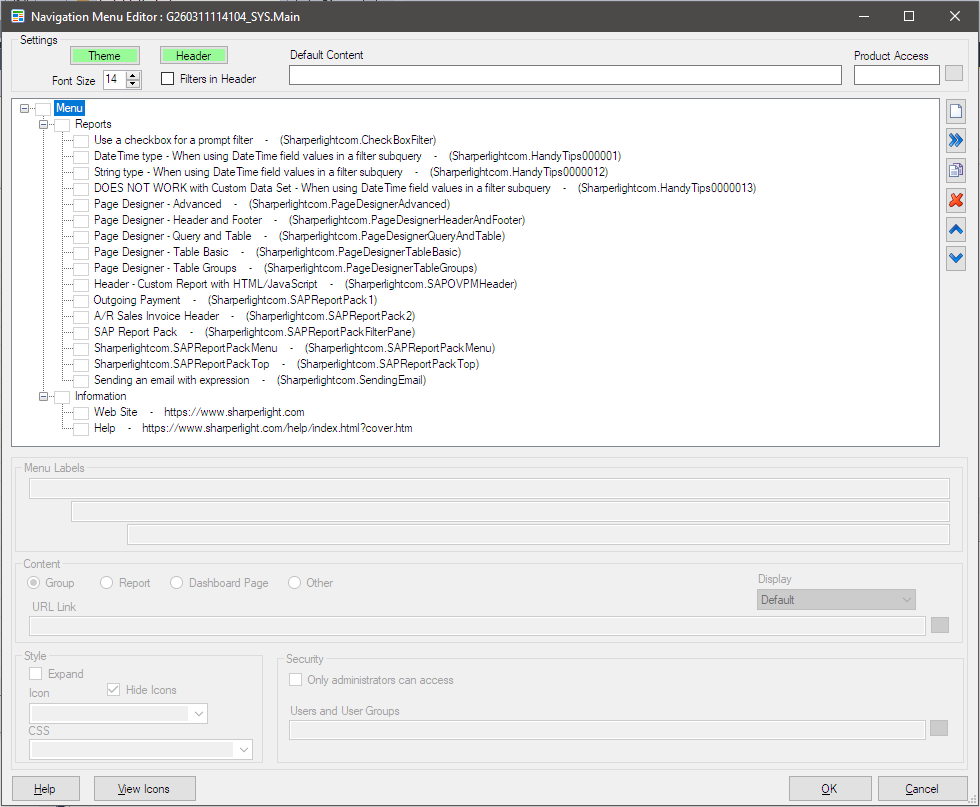Select the 'Outgoing Payment' tree row

(236, 300)
